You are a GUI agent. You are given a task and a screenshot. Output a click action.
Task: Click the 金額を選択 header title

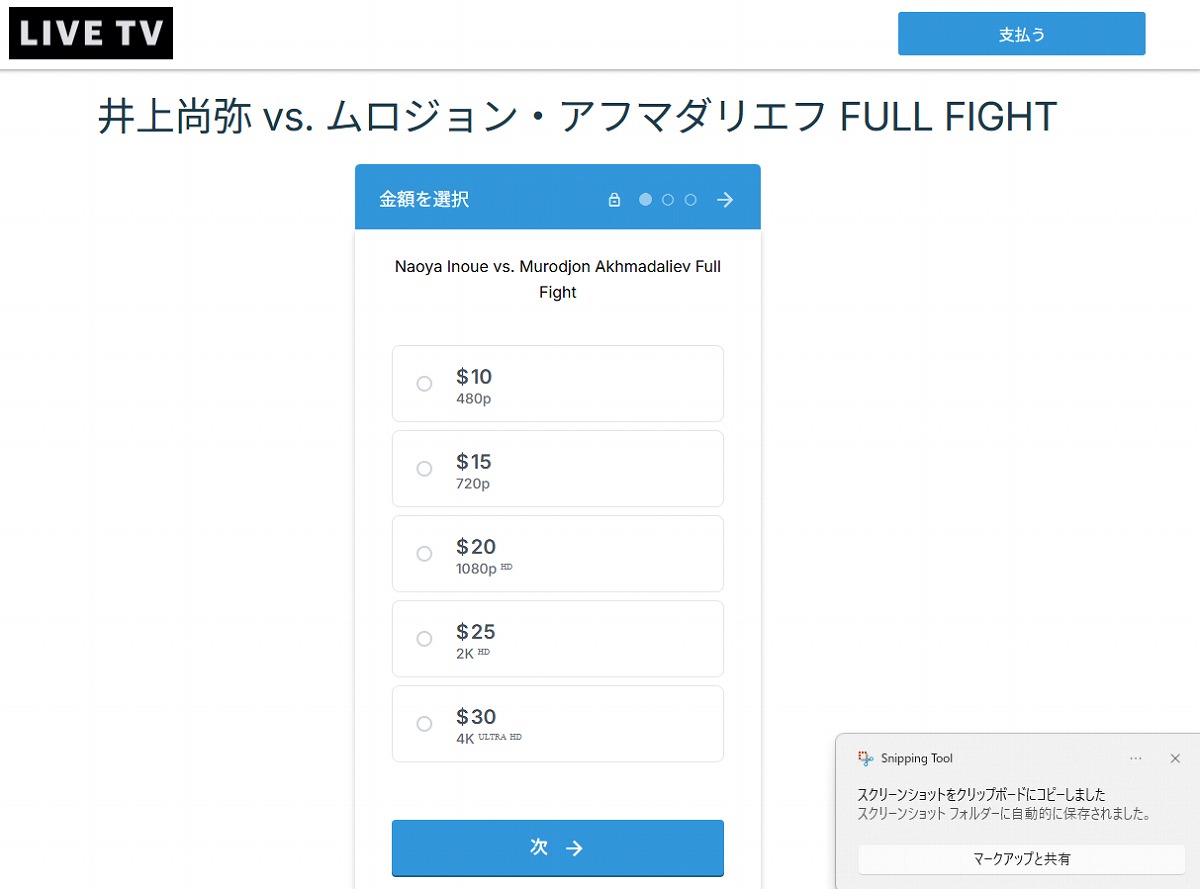pyautogui.click(x=424, y=200)
